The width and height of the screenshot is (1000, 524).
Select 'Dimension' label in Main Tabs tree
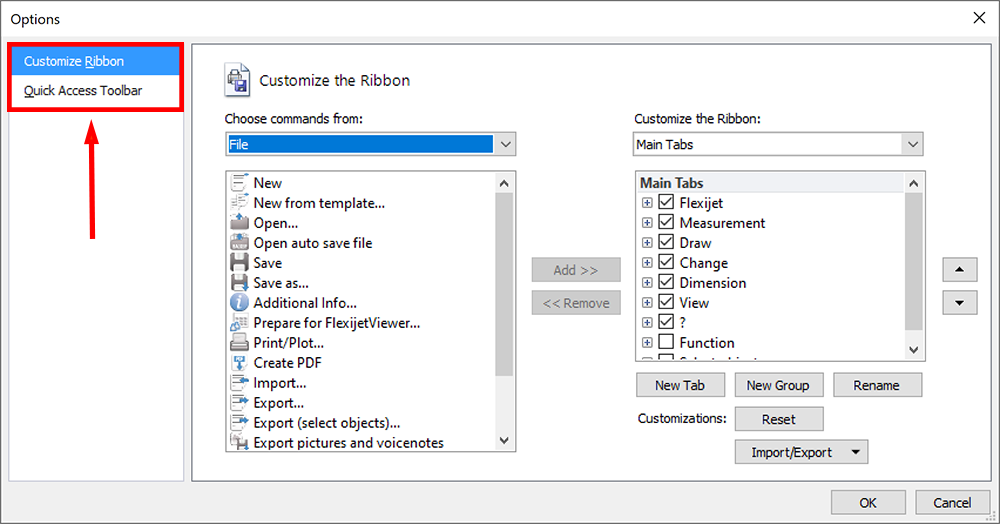[712, 282]
